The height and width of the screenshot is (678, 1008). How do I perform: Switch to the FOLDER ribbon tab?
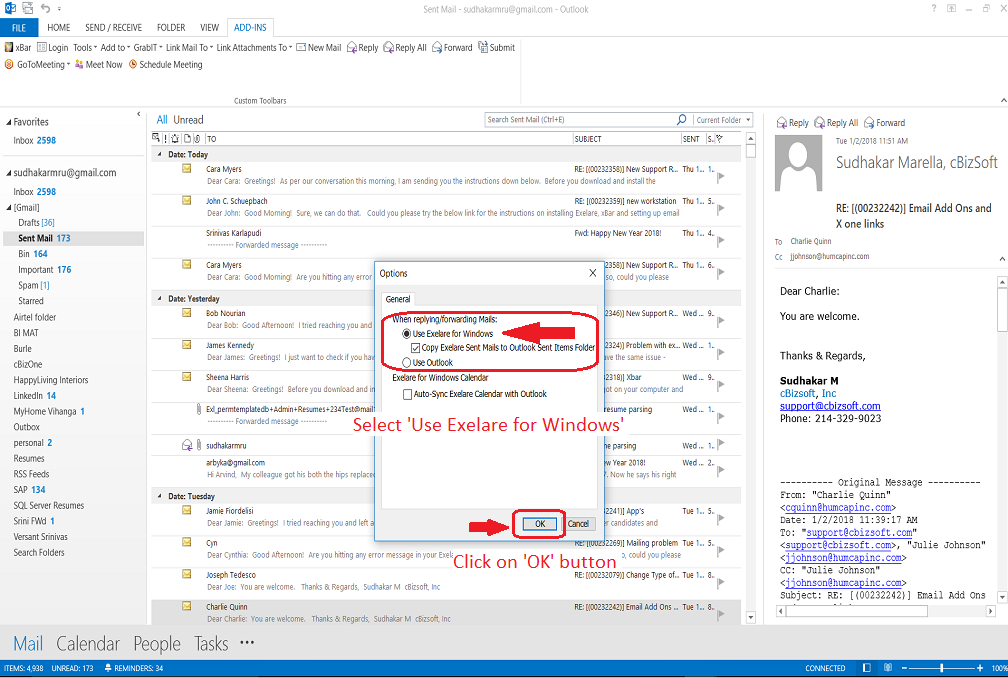pyautogui.click(x=171, y=28)
